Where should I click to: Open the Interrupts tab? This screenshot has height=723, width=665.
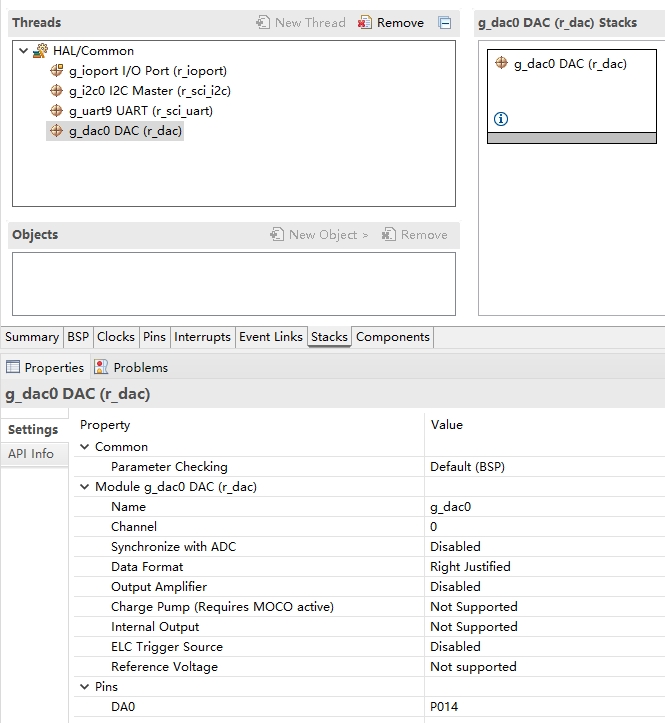[x=202, y=337]
